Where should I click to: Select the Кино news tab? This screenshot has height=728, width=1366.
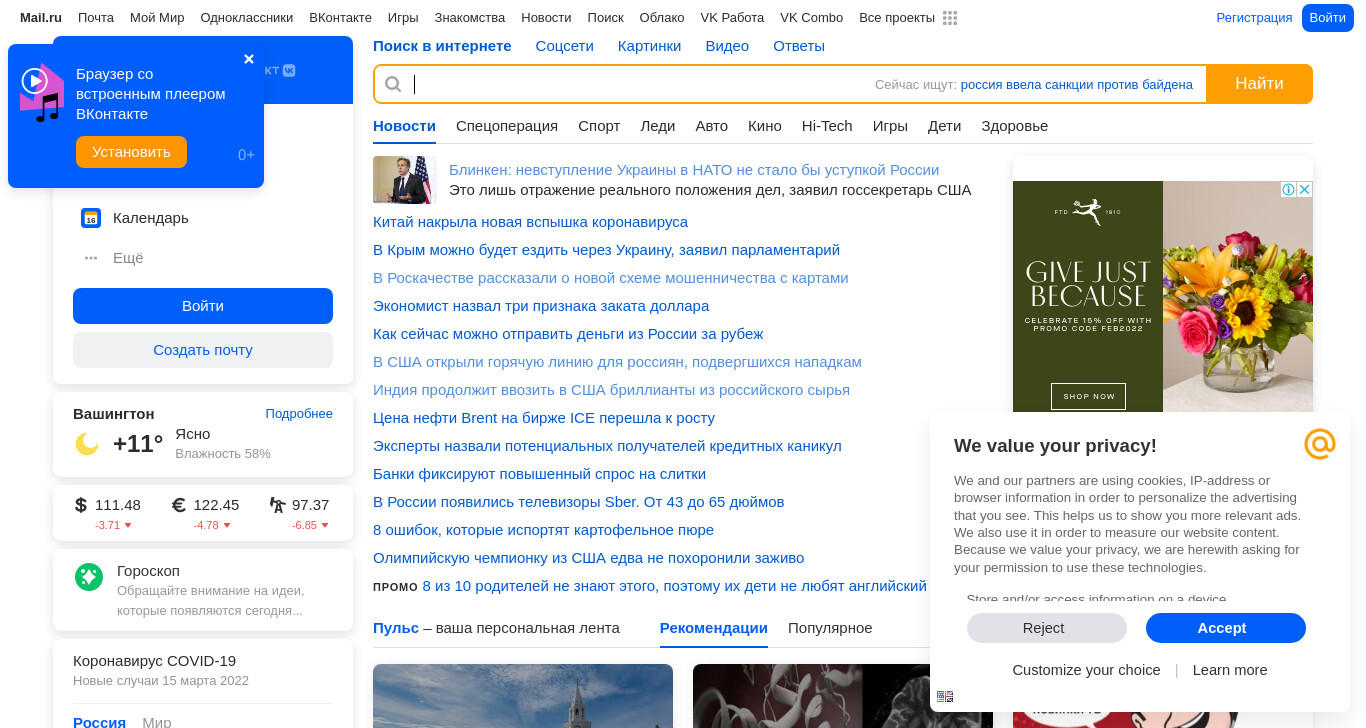[x=765, y=126]
